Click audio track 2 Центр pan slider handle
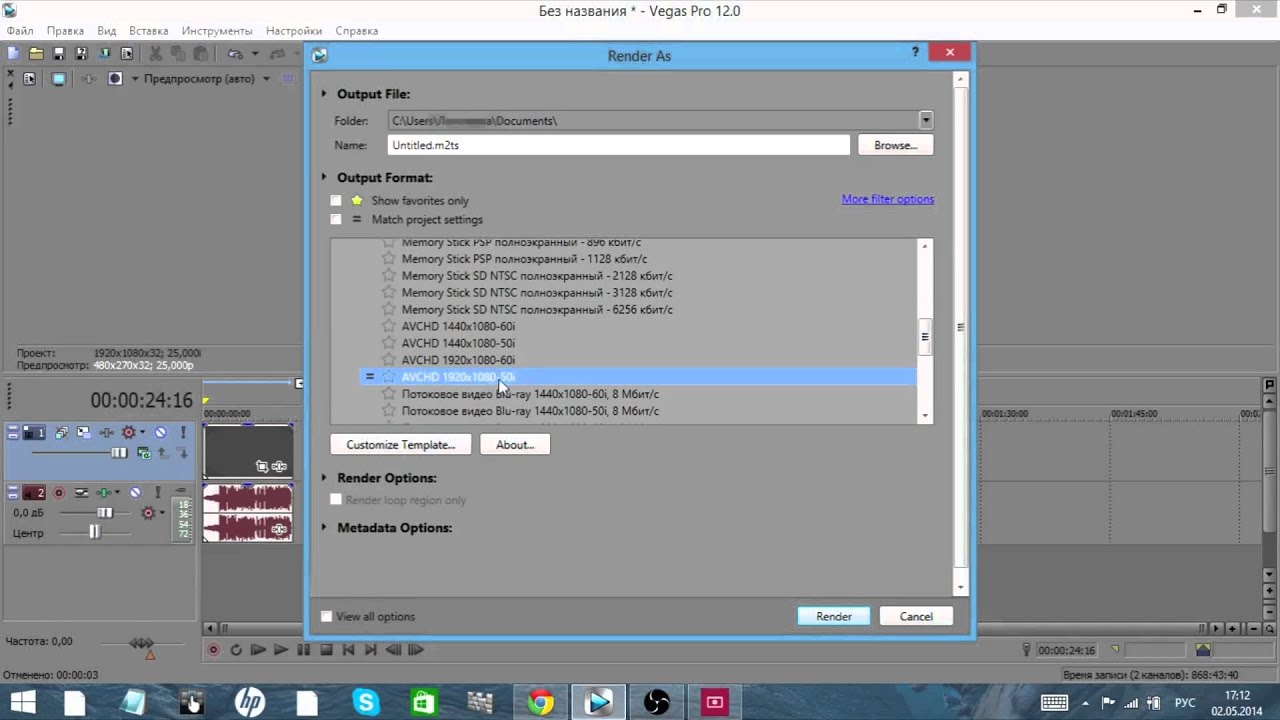This screenshot has height=720, width=1280. 94,533
